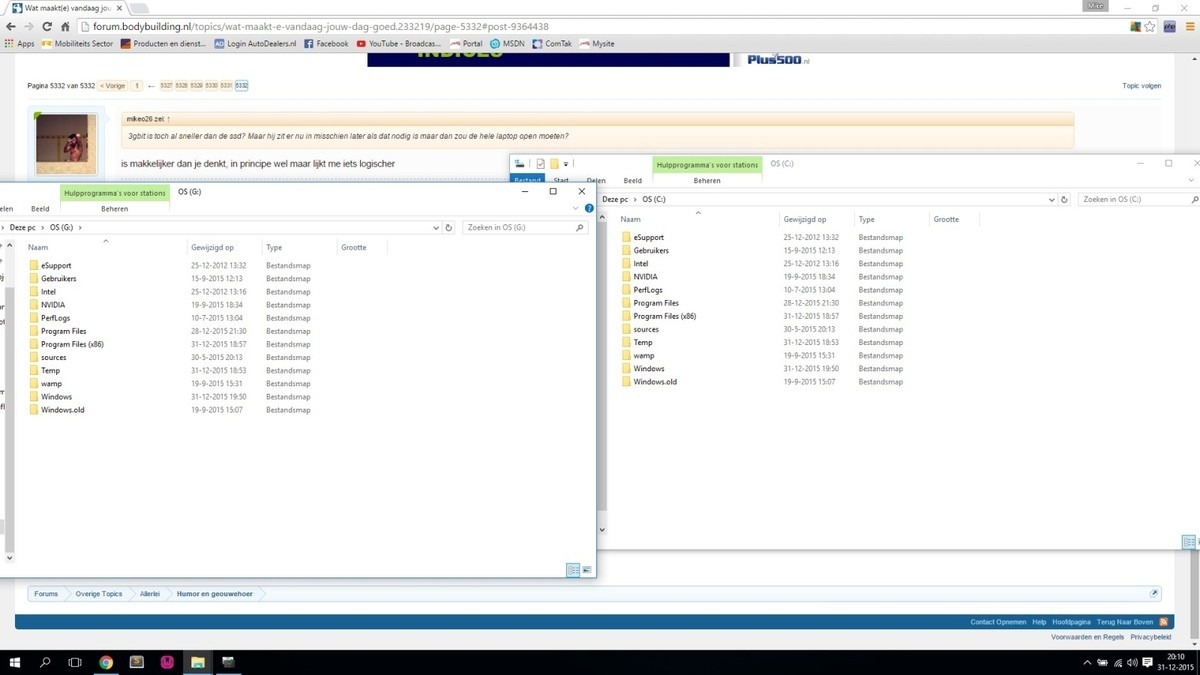Sort the C: list by Gewijzigd op column

(x=805, y=219)
